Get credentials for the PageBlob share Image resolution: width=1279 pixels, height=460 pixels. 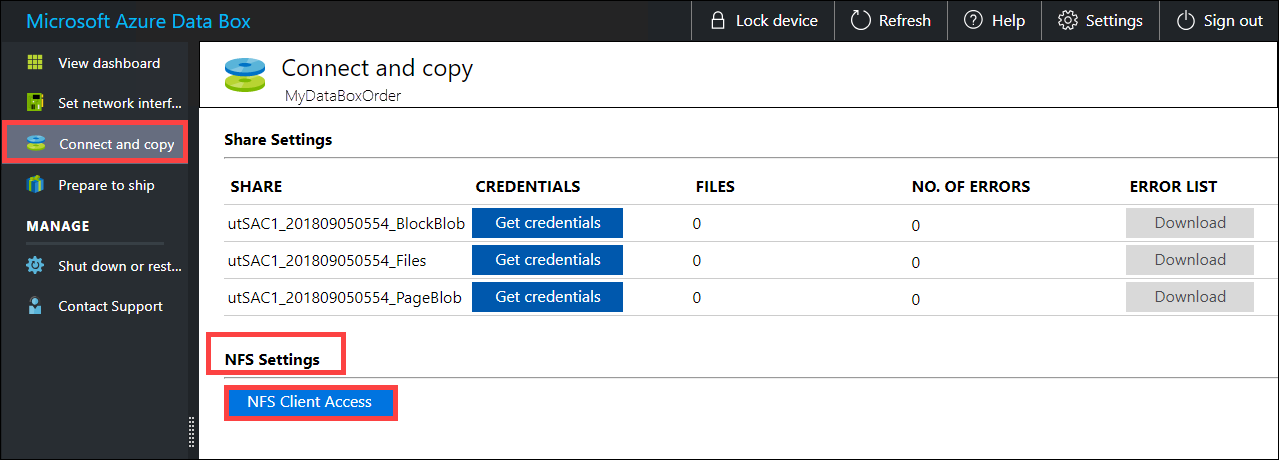pyautogui.click(x=548, y=297)
